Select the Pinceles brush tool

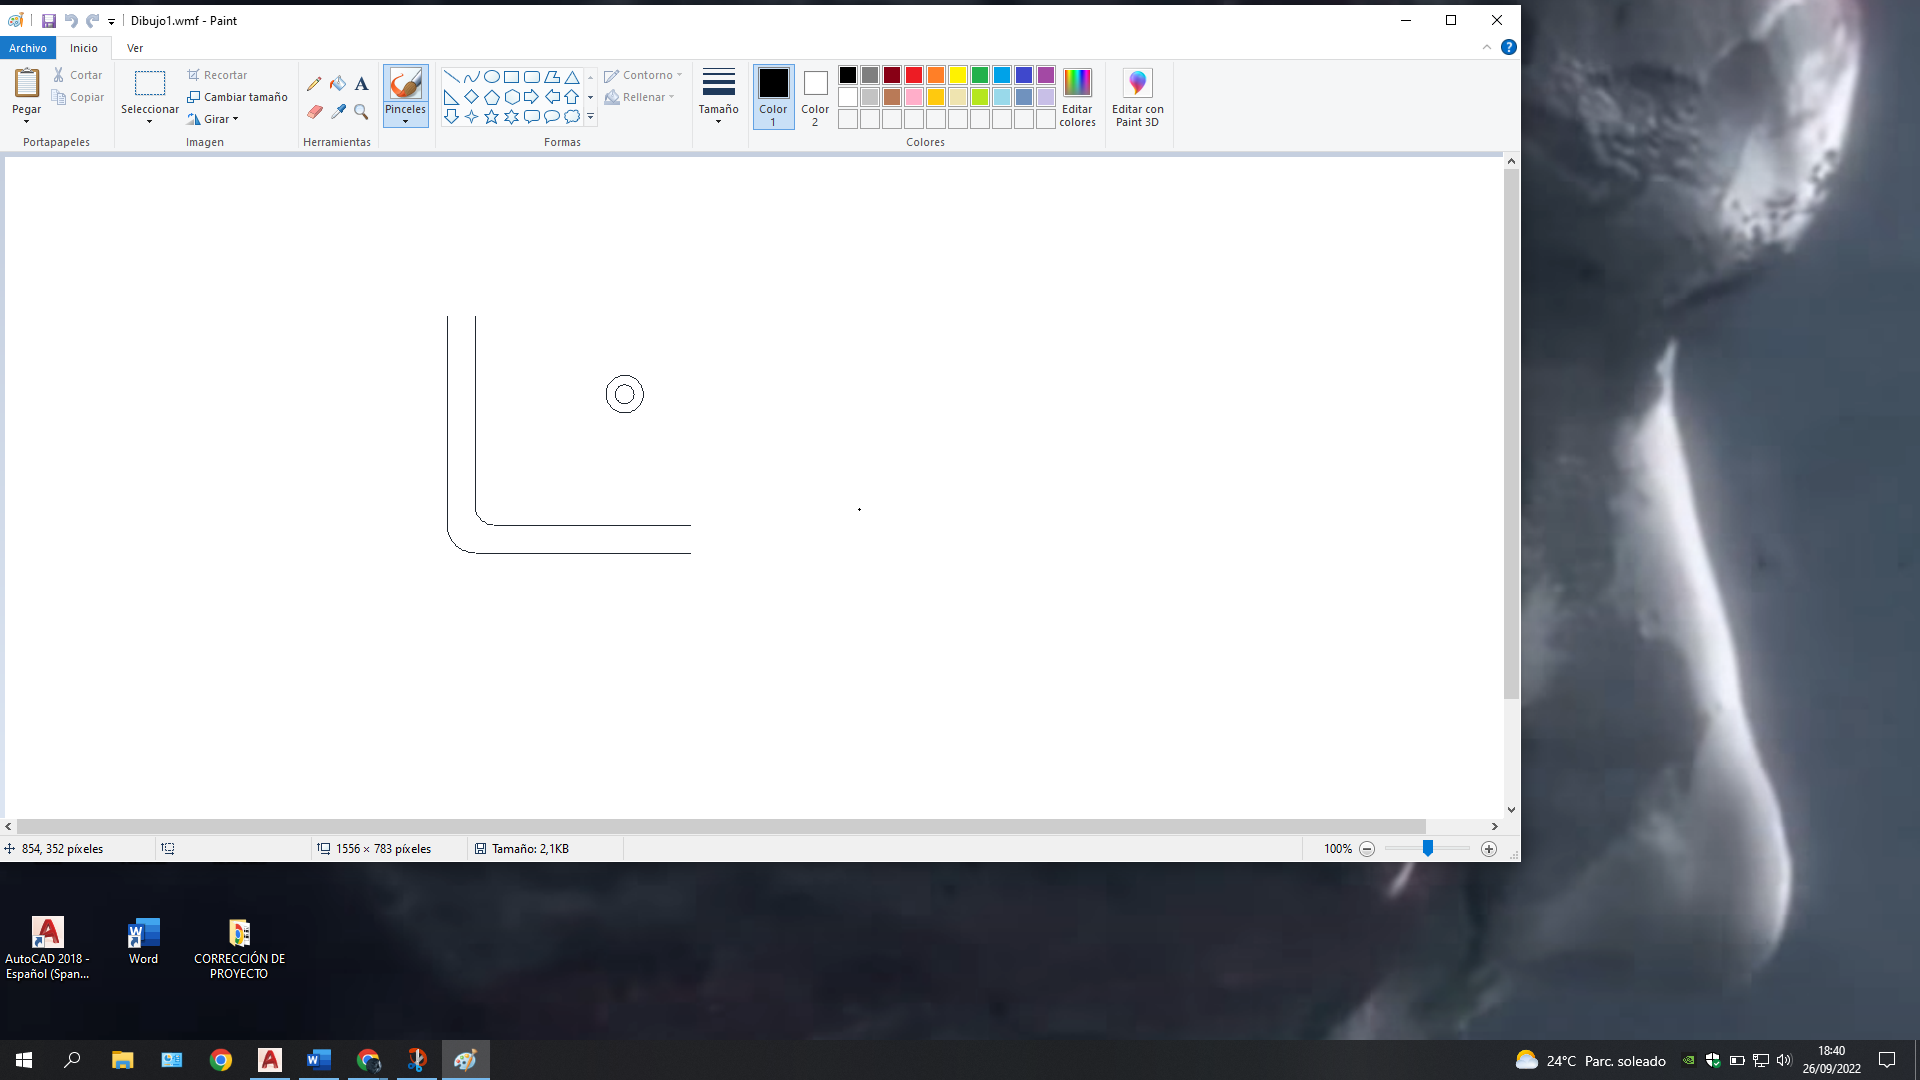click(x=405, y=83)
